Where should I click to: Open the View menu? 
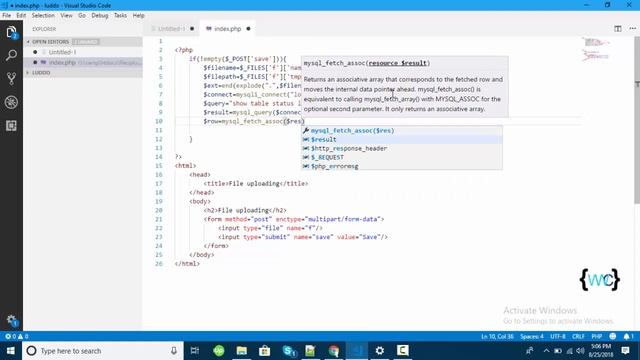[x=66, y=16]
